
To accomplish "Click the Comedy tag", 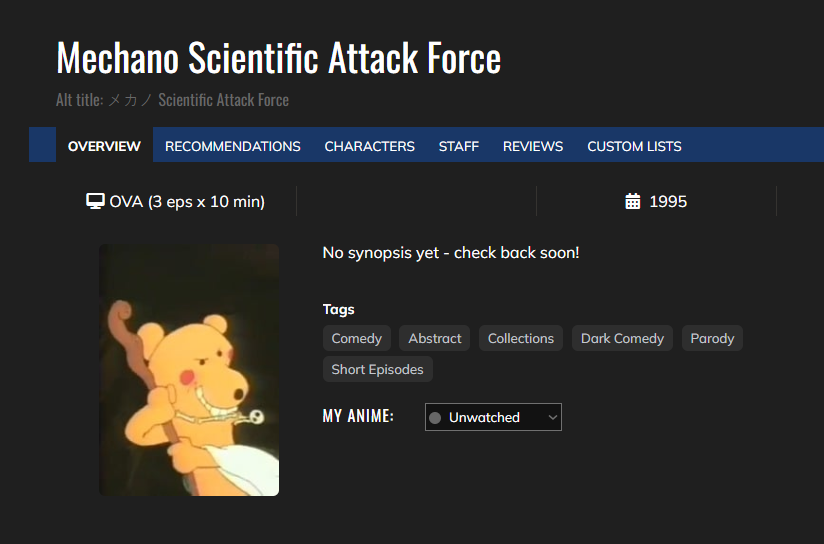I will tap(357, 339).
